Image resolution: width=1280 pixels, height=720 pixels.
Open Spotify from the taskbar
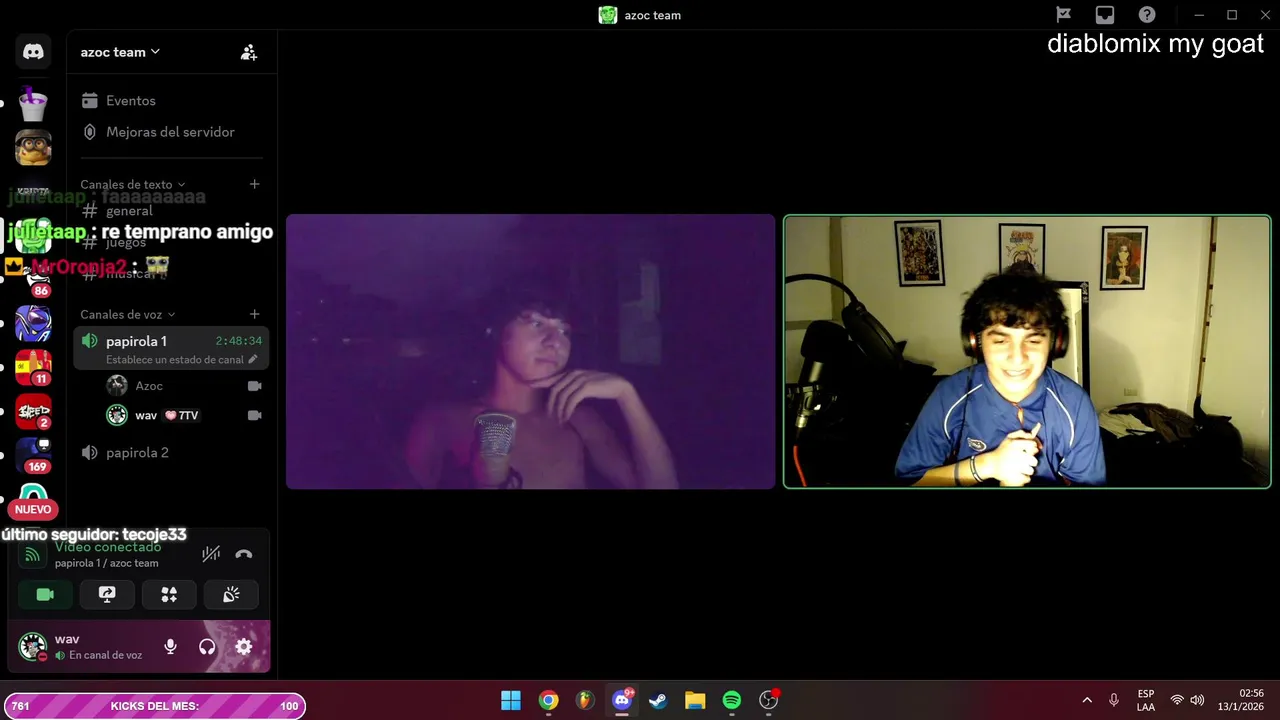pos(732,700)
